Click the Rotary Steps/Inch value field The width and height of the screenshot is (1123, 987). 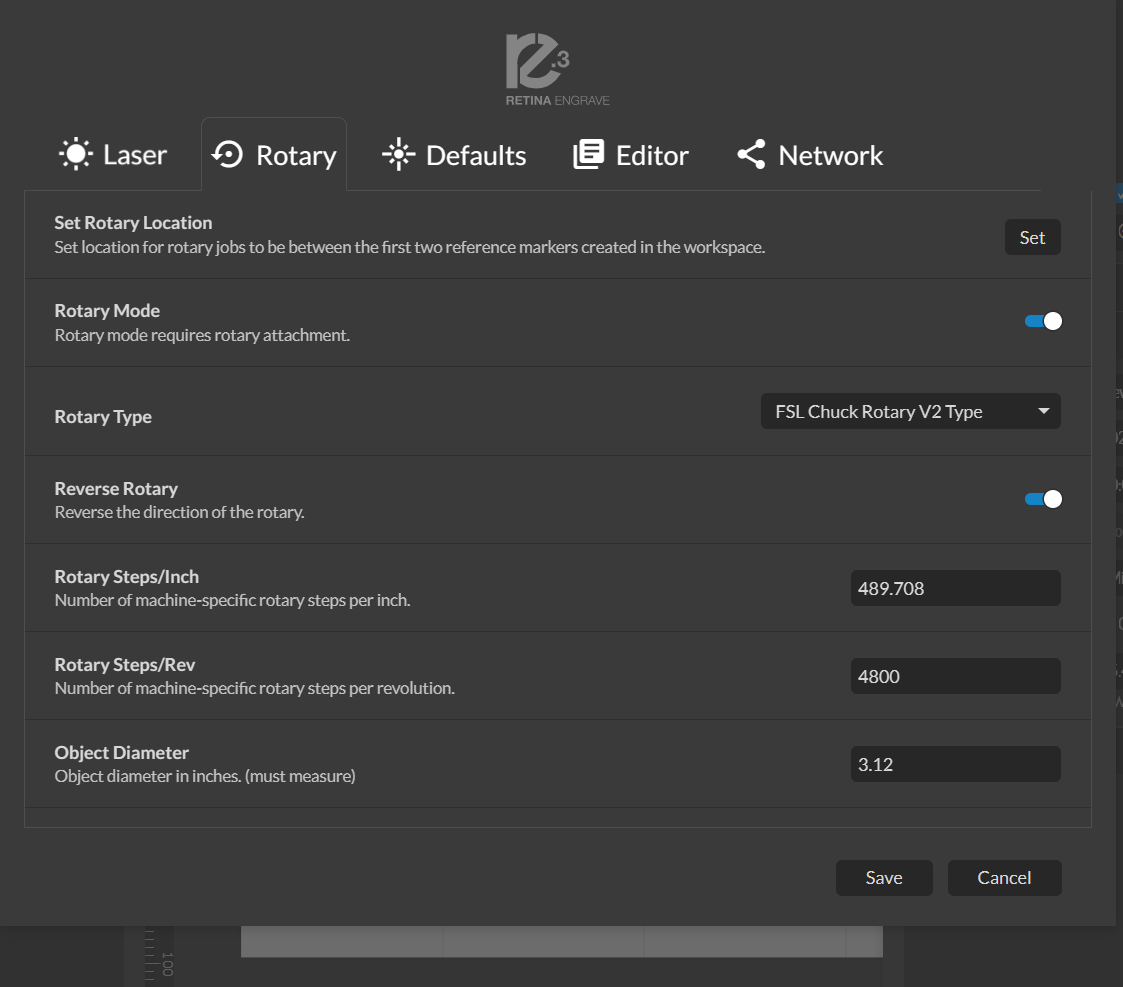(955, 588)
